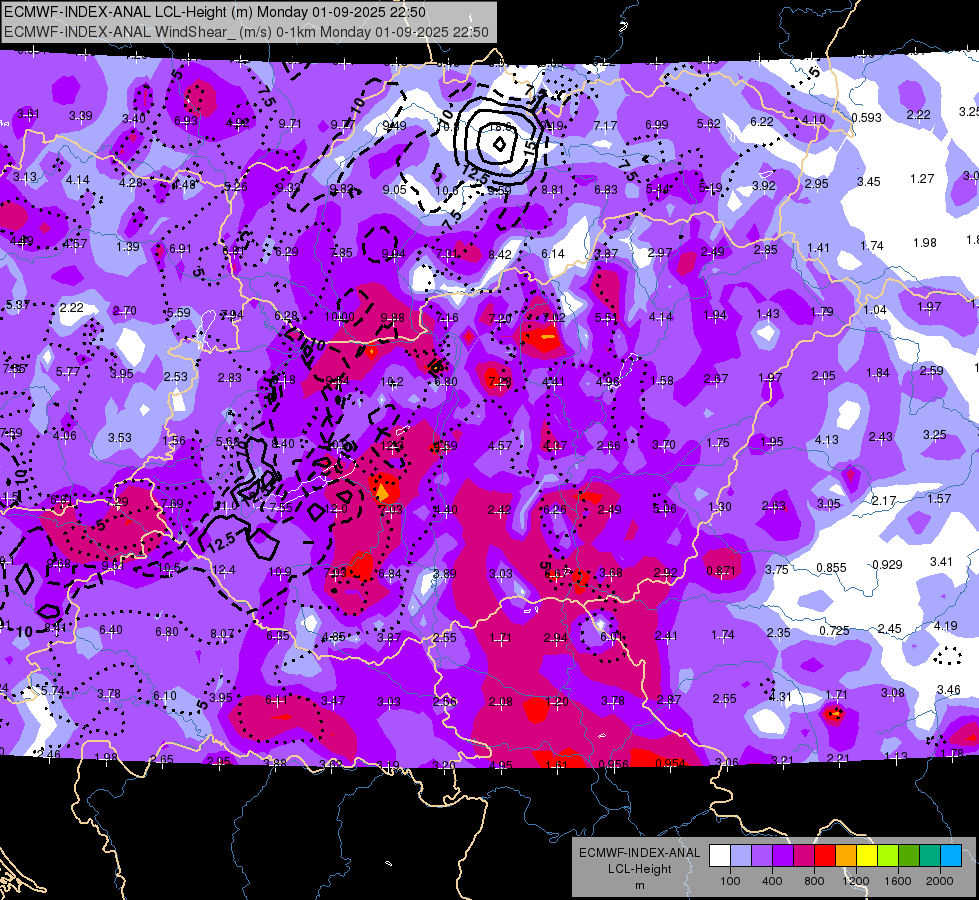Click the legend value 800
Image resolution: width=979 pixels, height=900 pixels.
pos(814,881)
